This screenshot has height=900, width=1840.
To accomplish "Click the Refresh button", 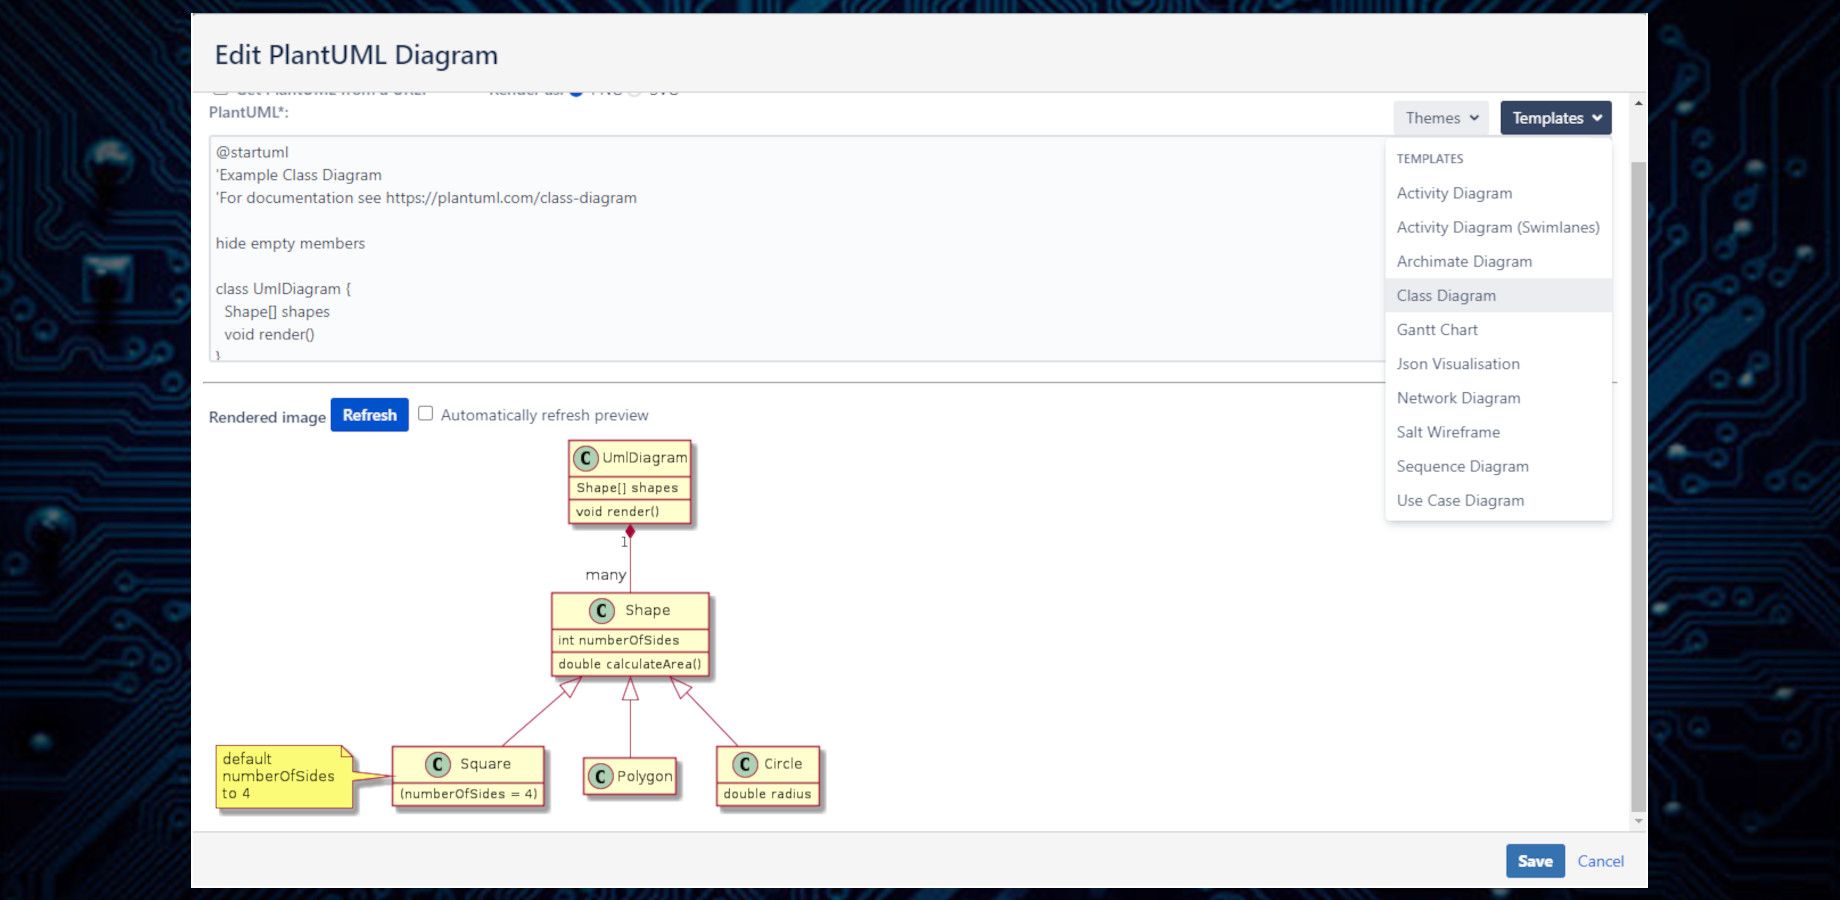I will [x=369, y=415].
